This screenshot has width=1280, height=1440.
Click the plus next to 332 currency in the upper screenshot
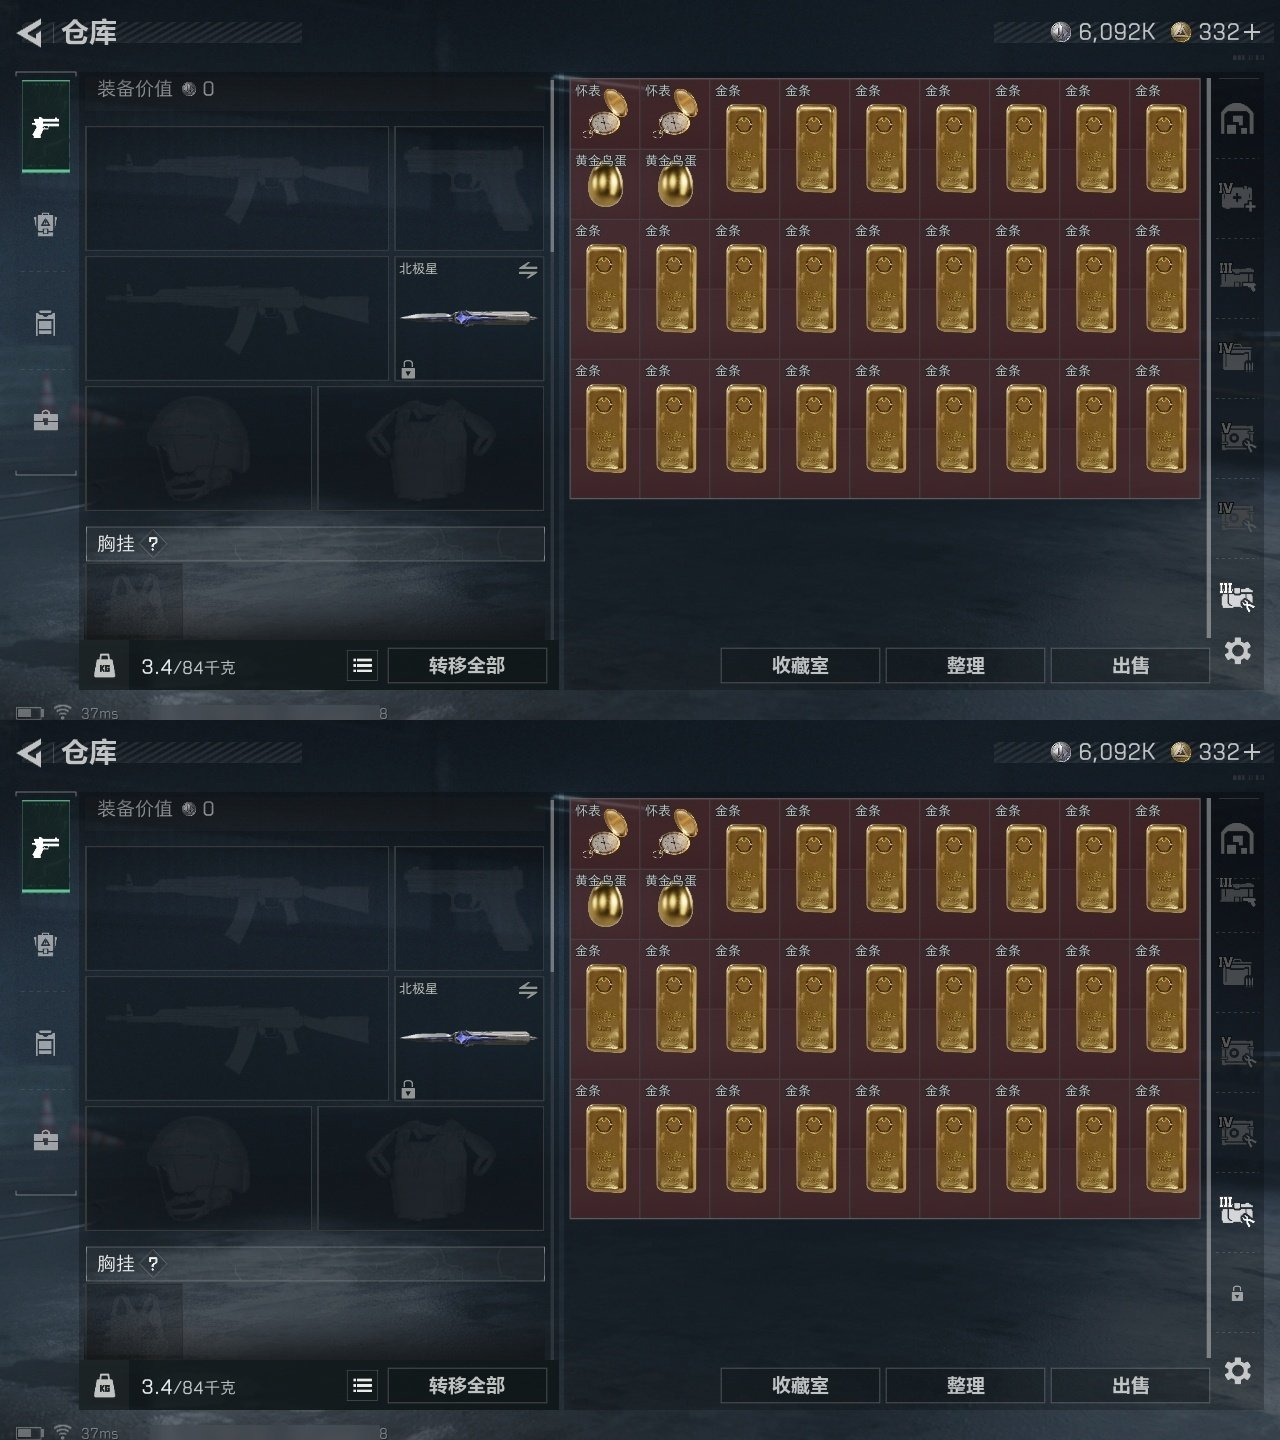point(1252,32)
